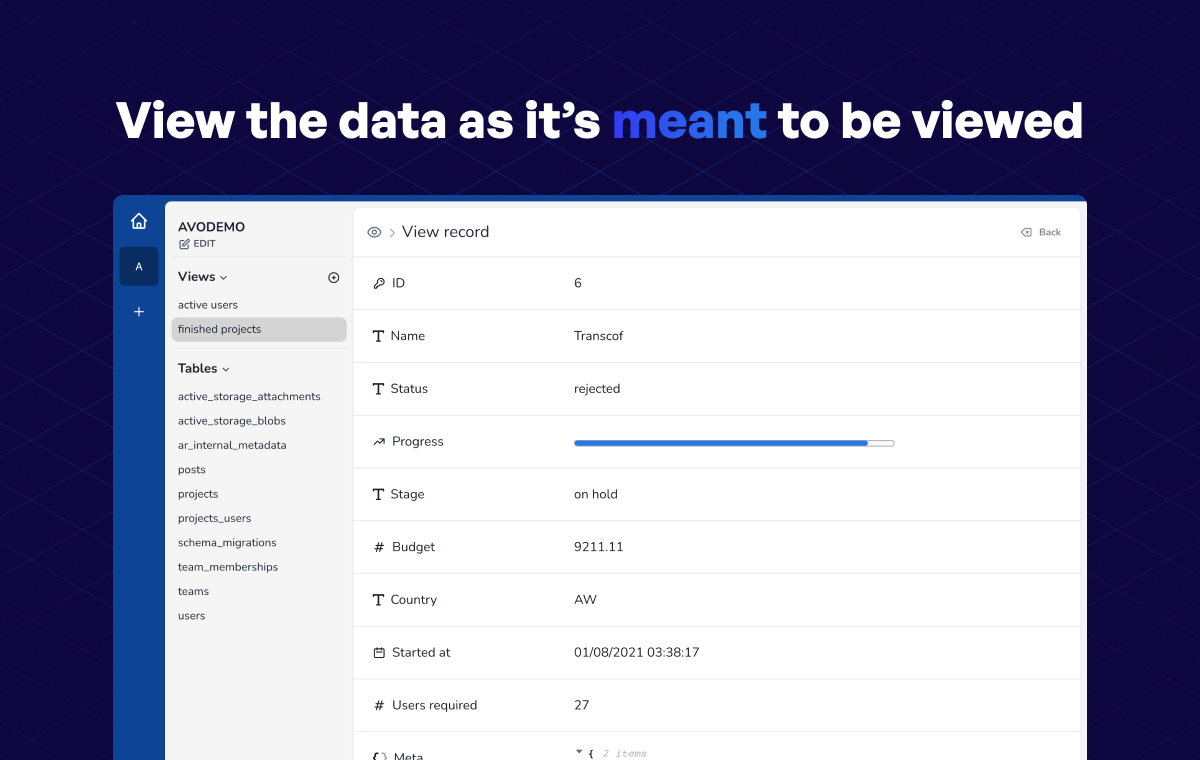Add a new view with circled plus

click(x=334, y=277)
